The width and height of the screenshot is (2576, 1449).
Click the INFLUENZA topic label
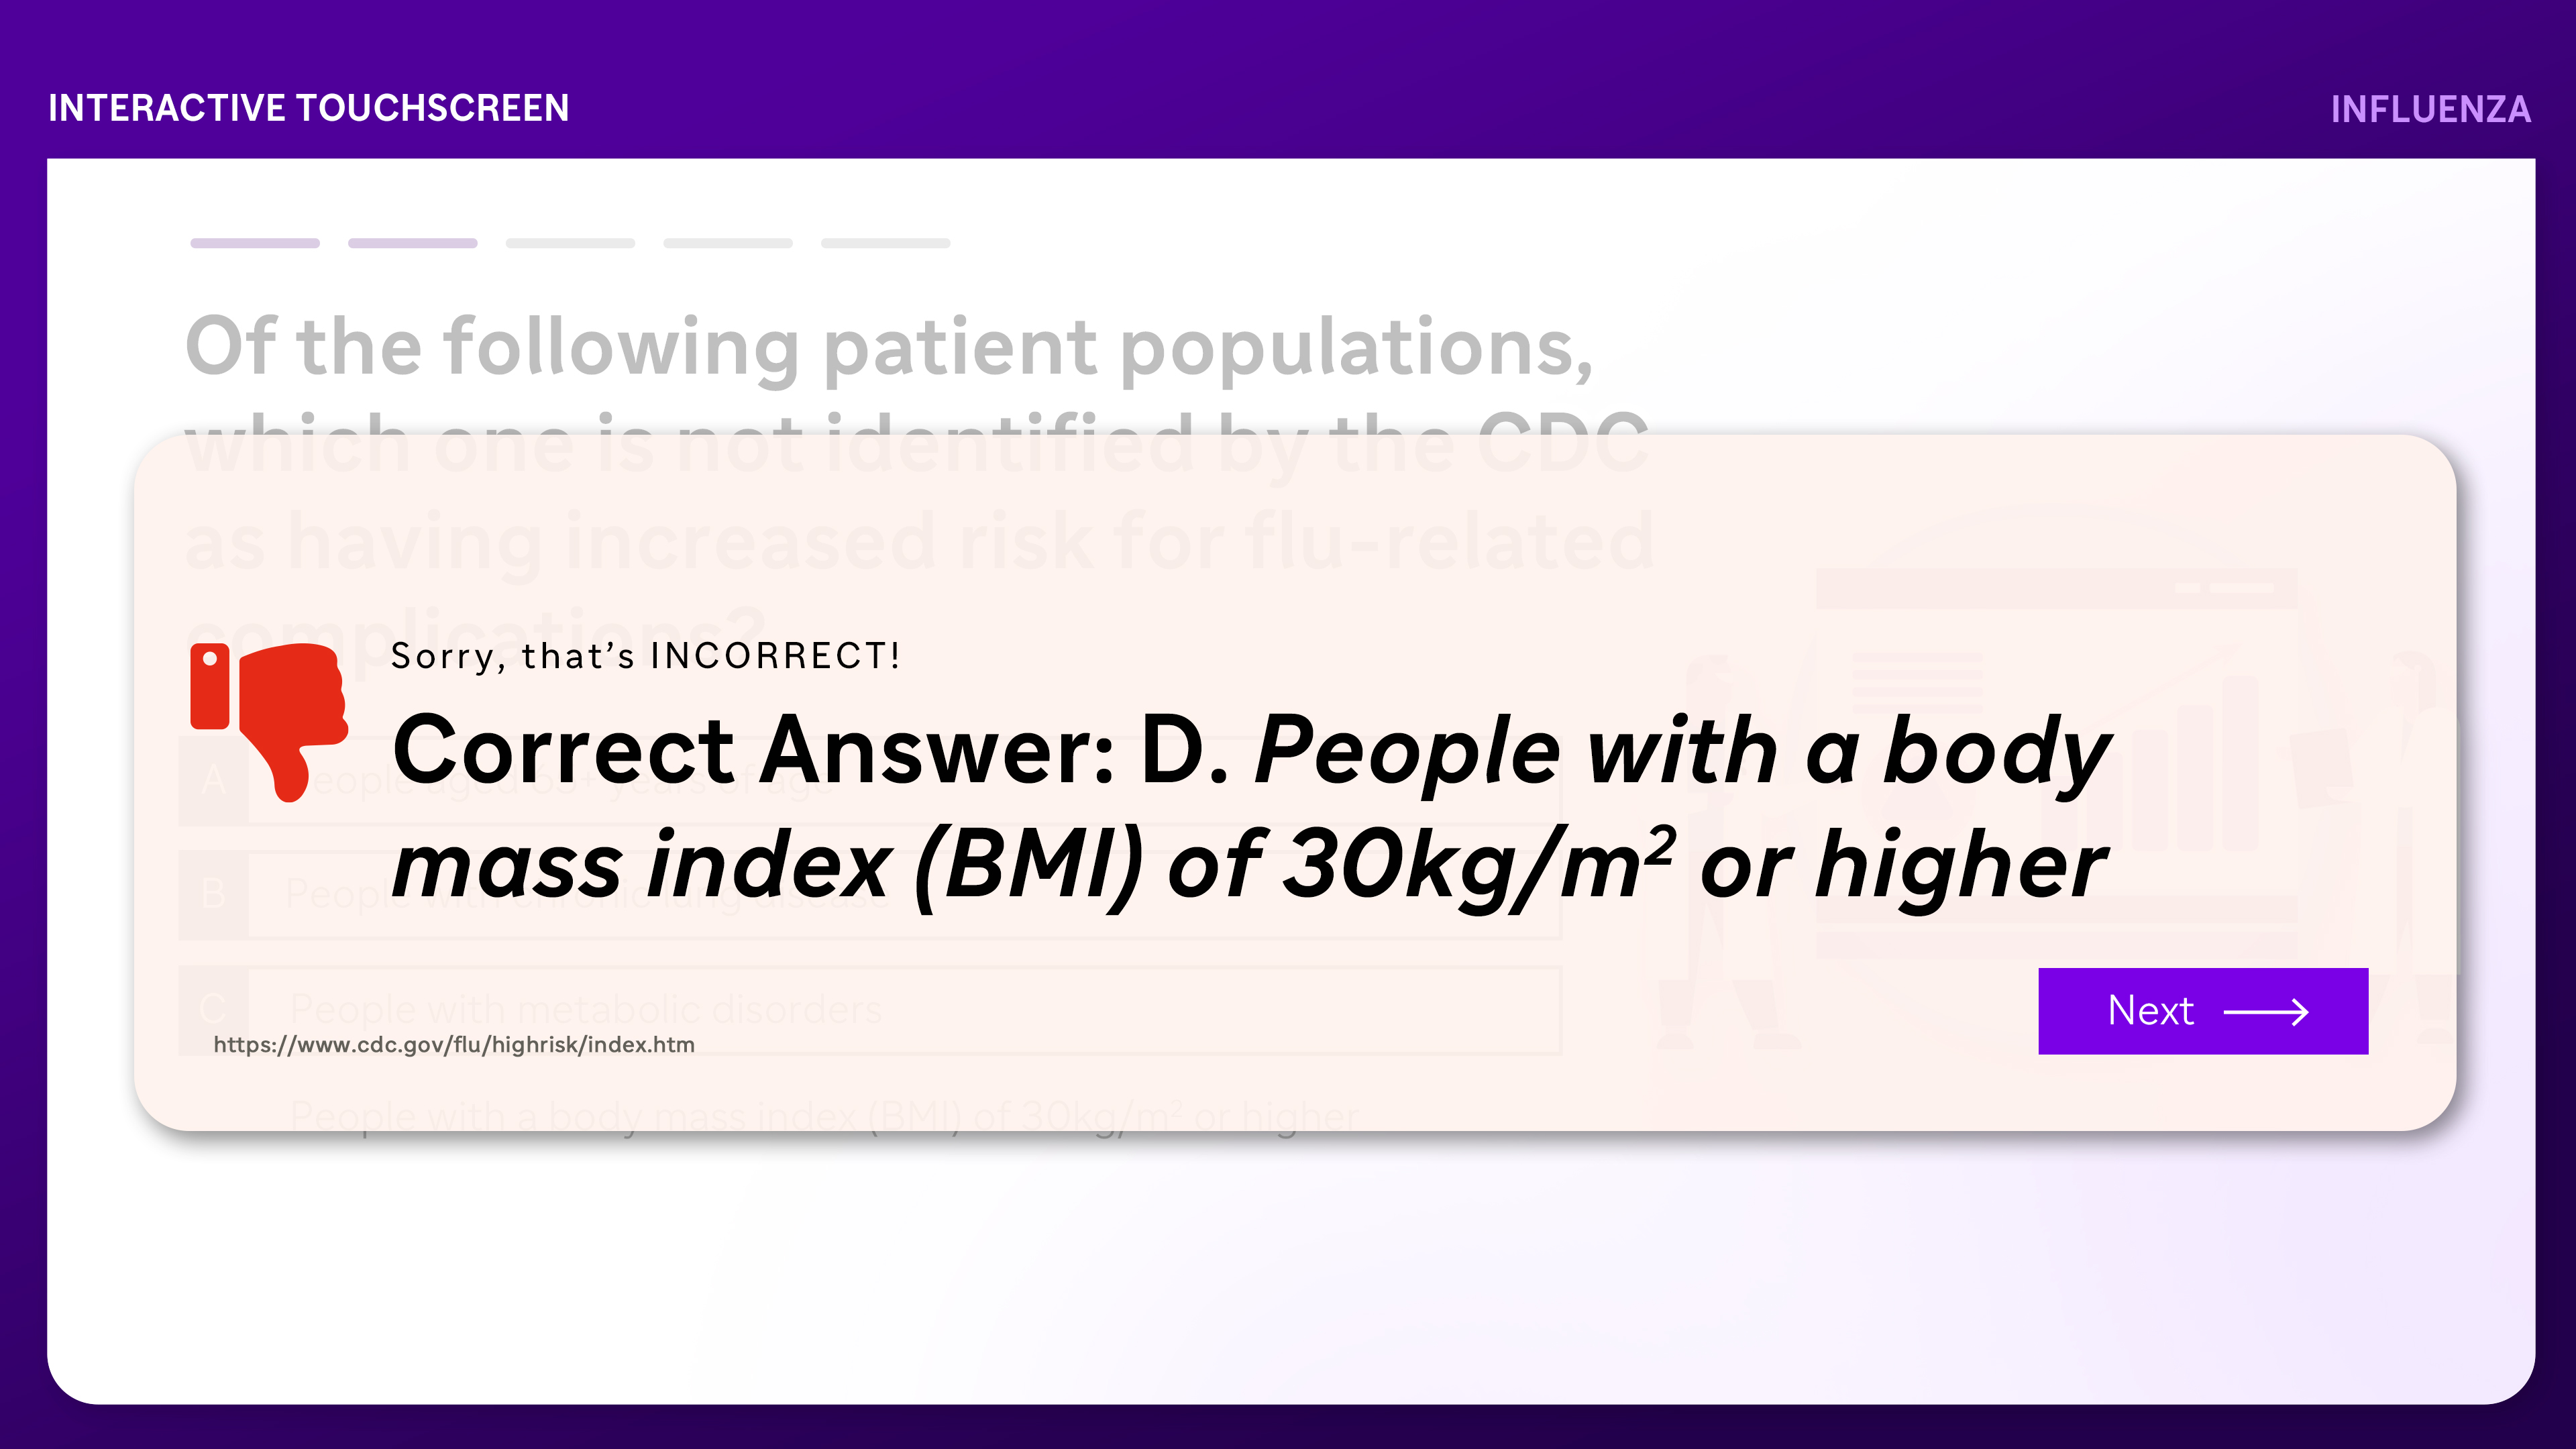pyautogui.click(x=2430, y=109)
